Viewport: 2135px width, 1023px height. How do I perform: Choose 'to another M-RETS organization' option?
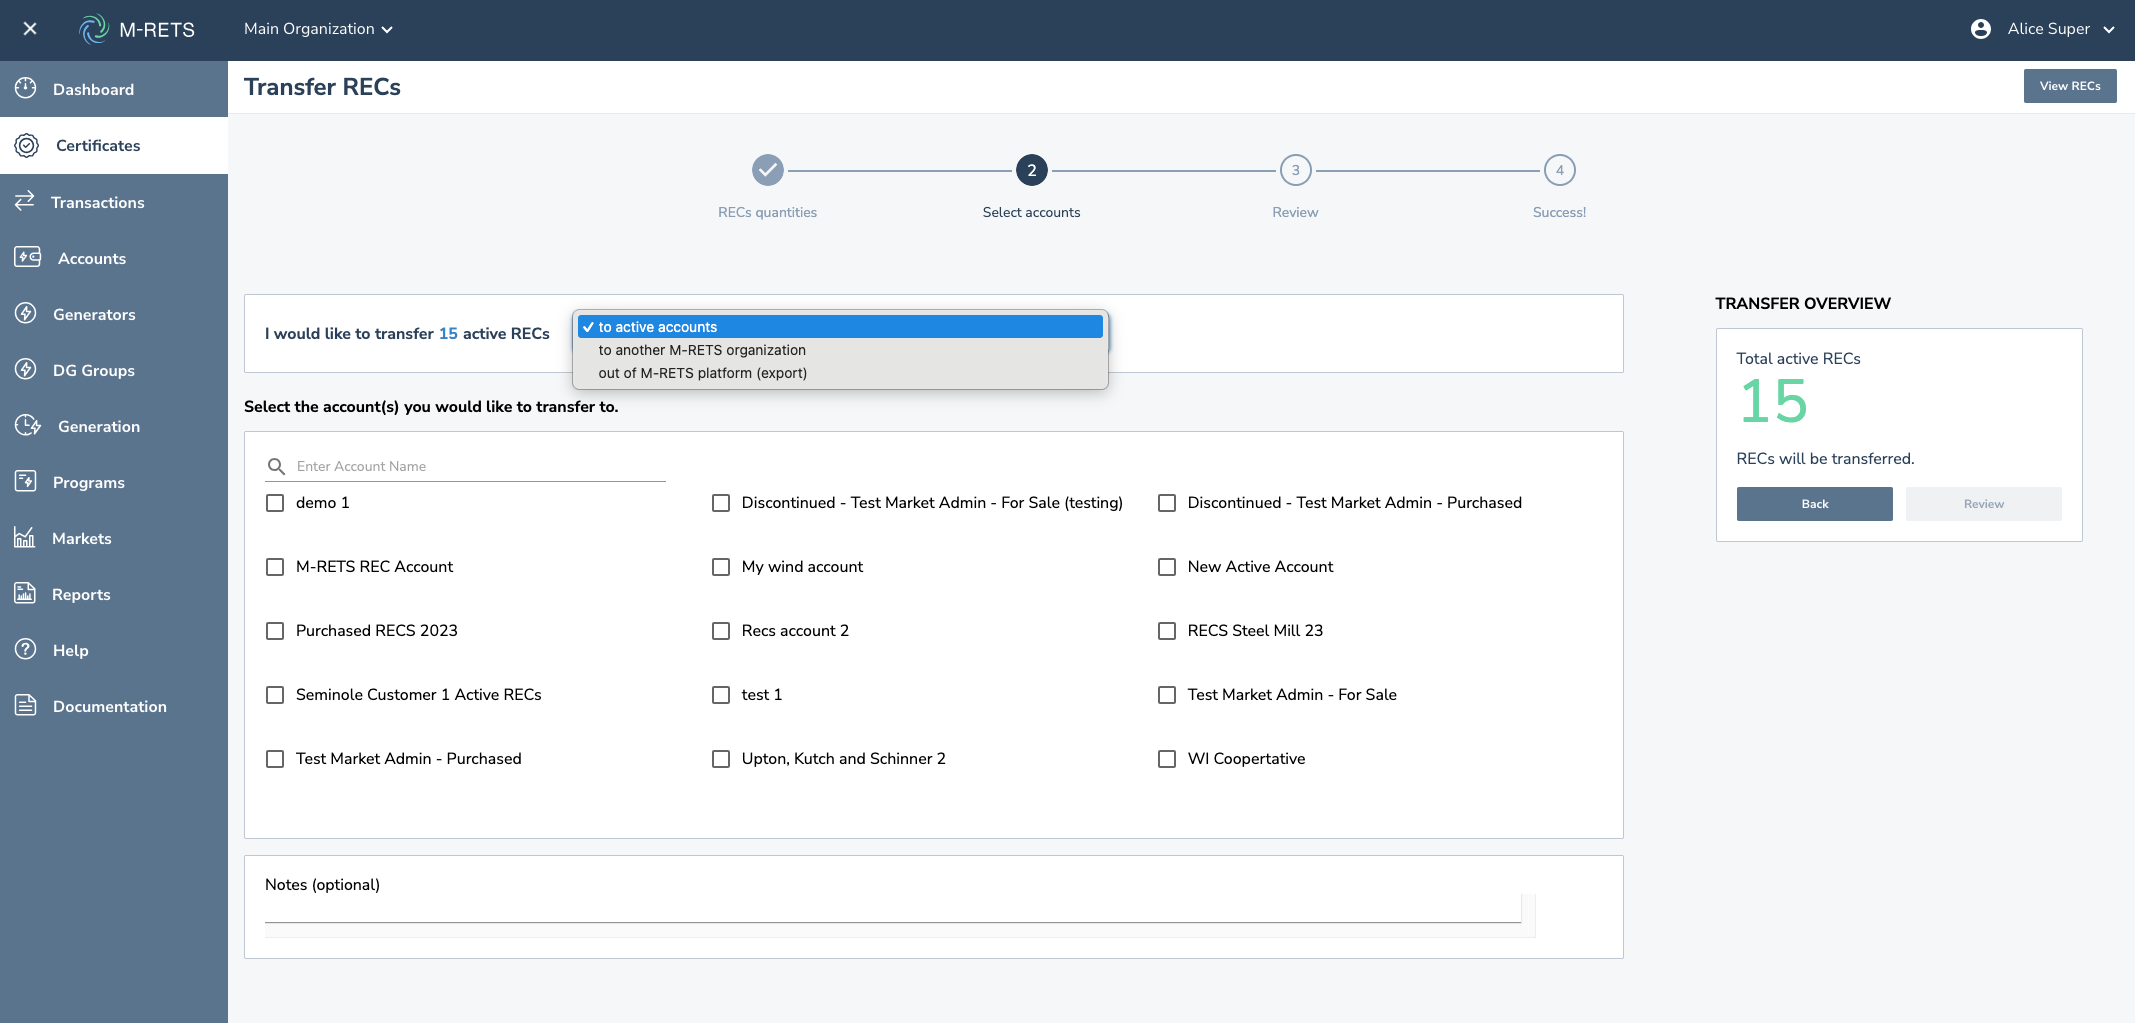(701, 350)
